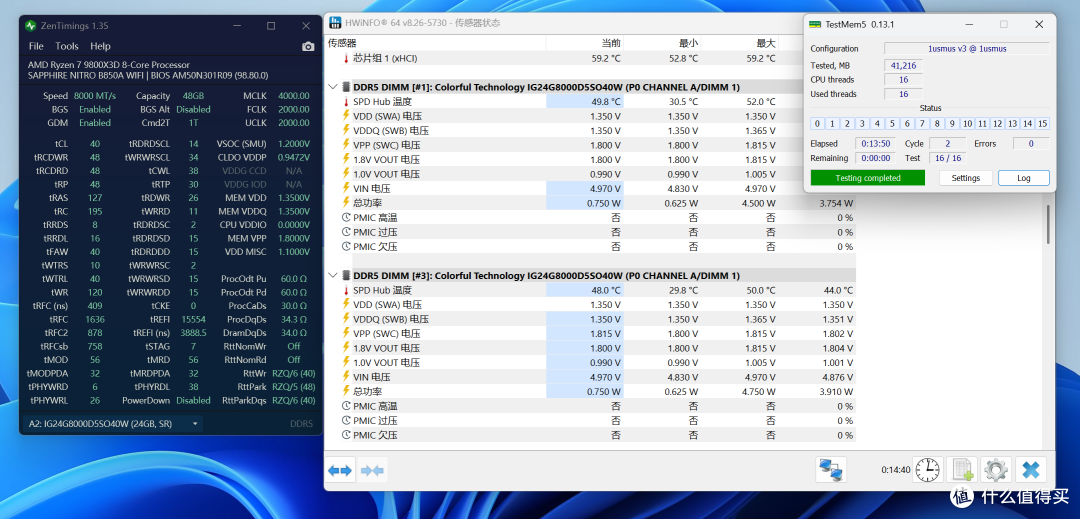Click the BGS Alt value Disabled
Screen dimensions: 1080x519
tap(193, 109)
